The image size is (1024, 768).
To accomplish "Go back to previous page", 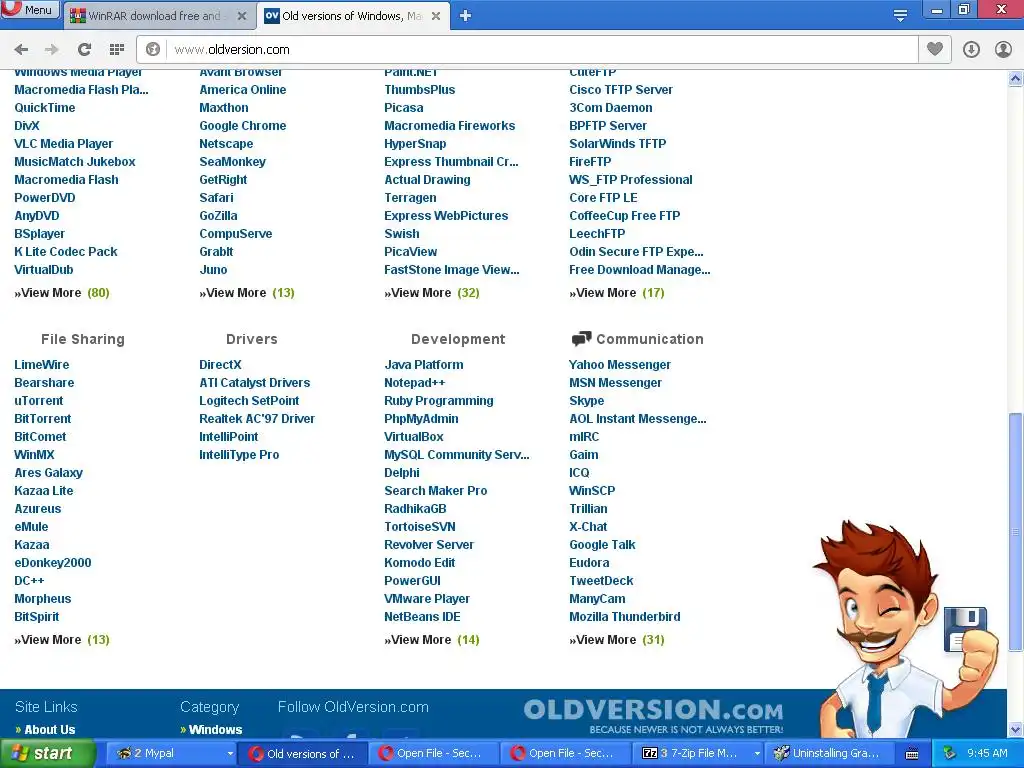I will pos(21,49).
